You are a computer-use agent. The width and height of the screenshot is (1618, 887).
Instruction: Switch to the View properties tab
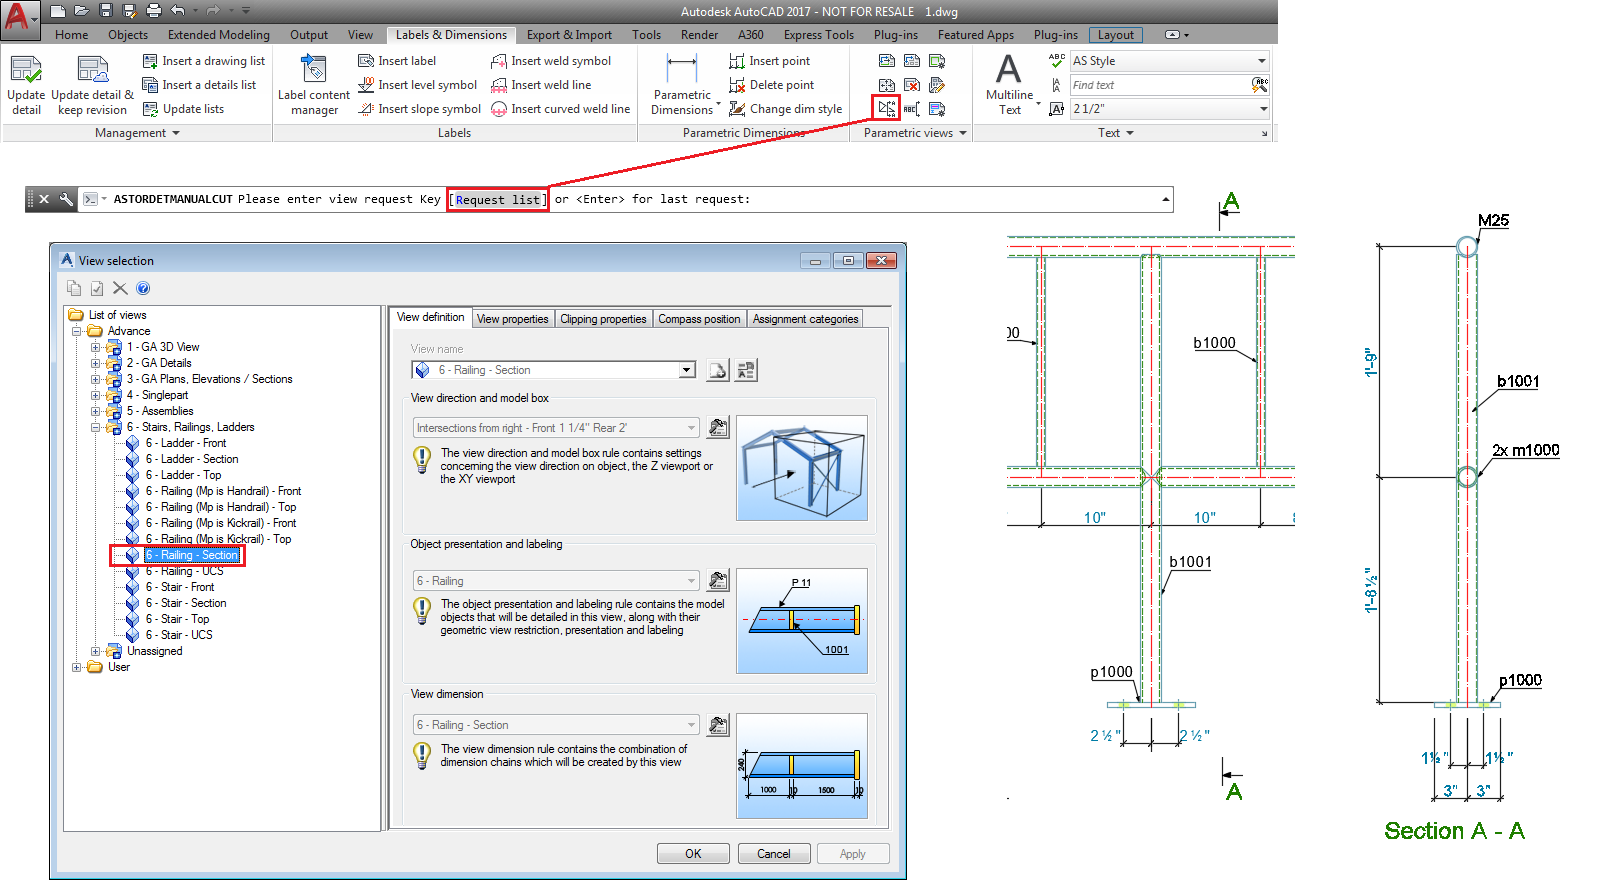[513, 319]
